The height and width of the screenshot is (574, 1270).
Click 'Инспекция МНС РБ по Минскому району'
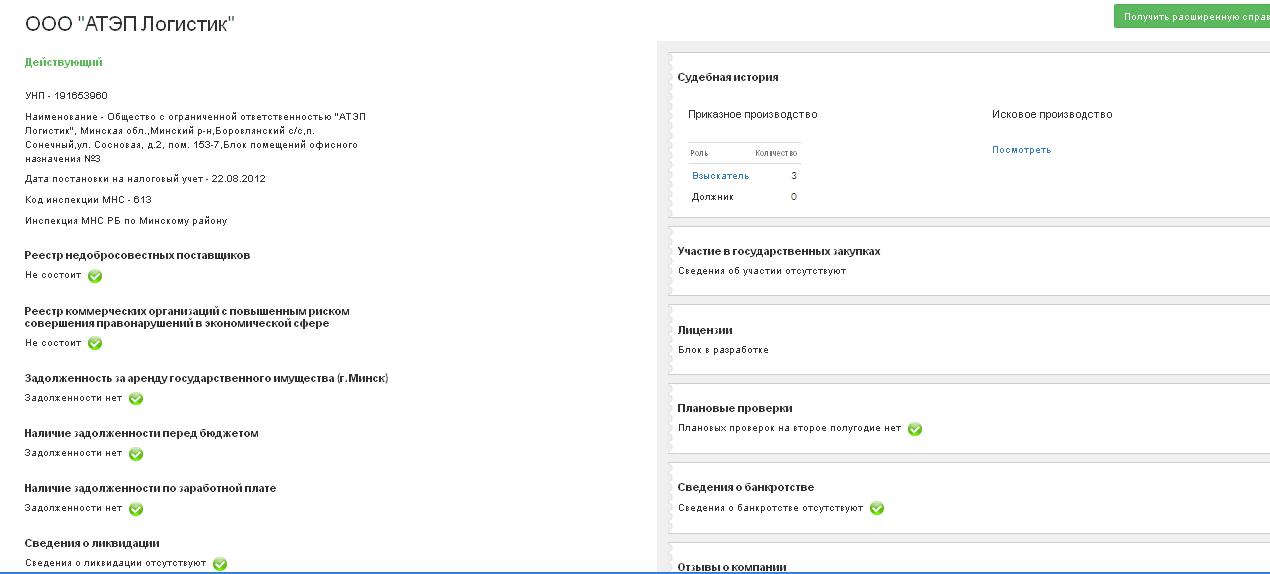(x=126, y=221)
